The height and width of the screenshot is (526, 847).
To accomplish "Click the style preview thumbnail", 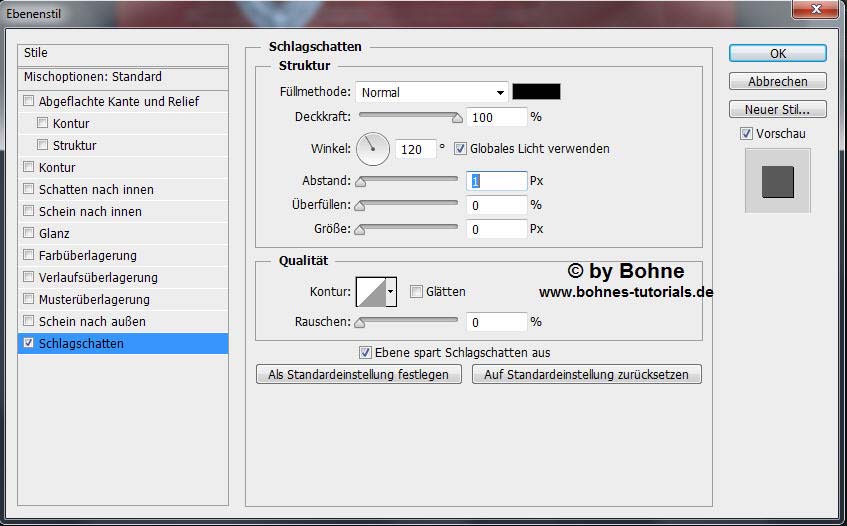I will [777, 181].
